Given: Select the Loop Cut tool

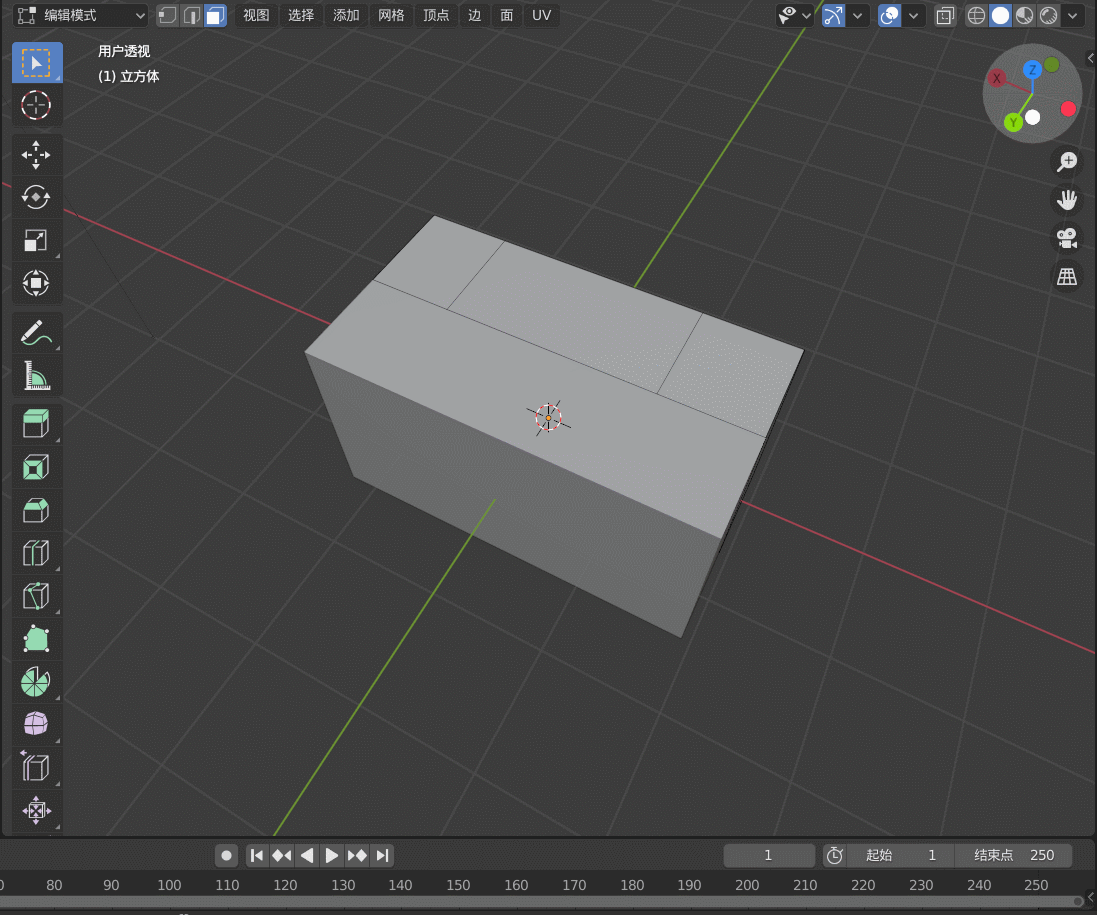Looking at the screenshot, I should click(37, 553).
